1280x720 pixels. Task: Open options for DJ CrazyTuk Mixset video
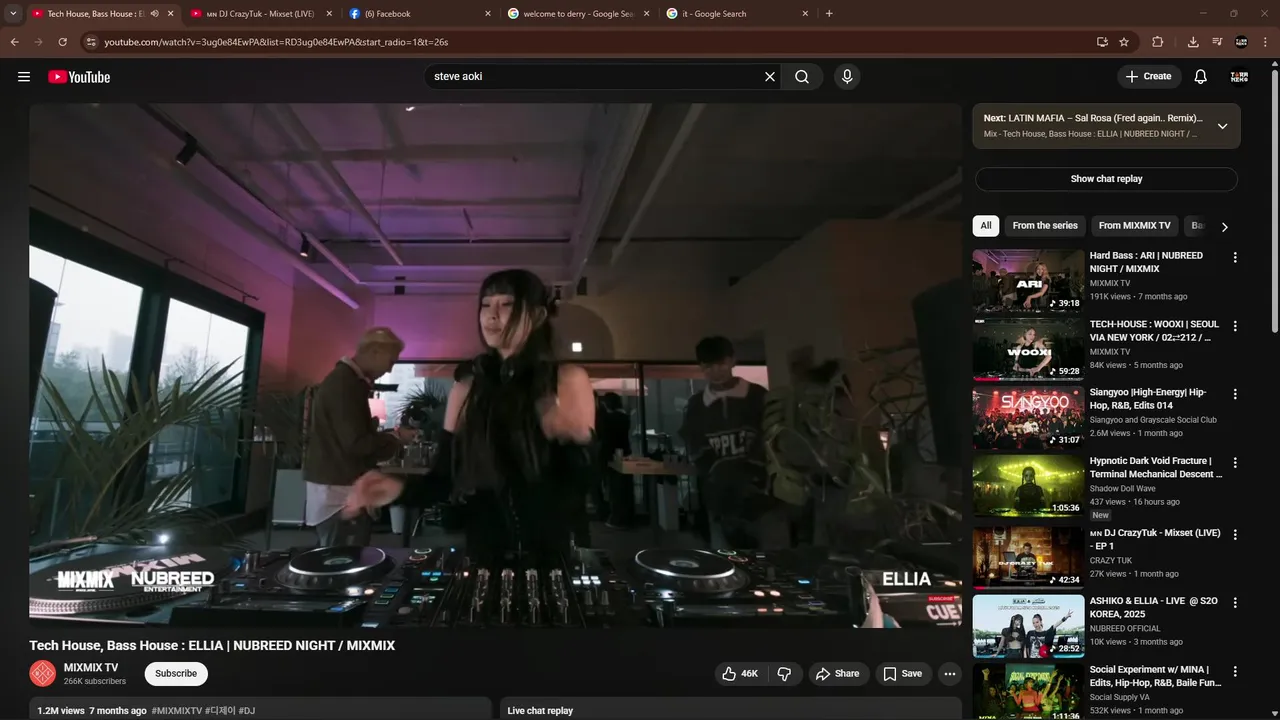1235,535
